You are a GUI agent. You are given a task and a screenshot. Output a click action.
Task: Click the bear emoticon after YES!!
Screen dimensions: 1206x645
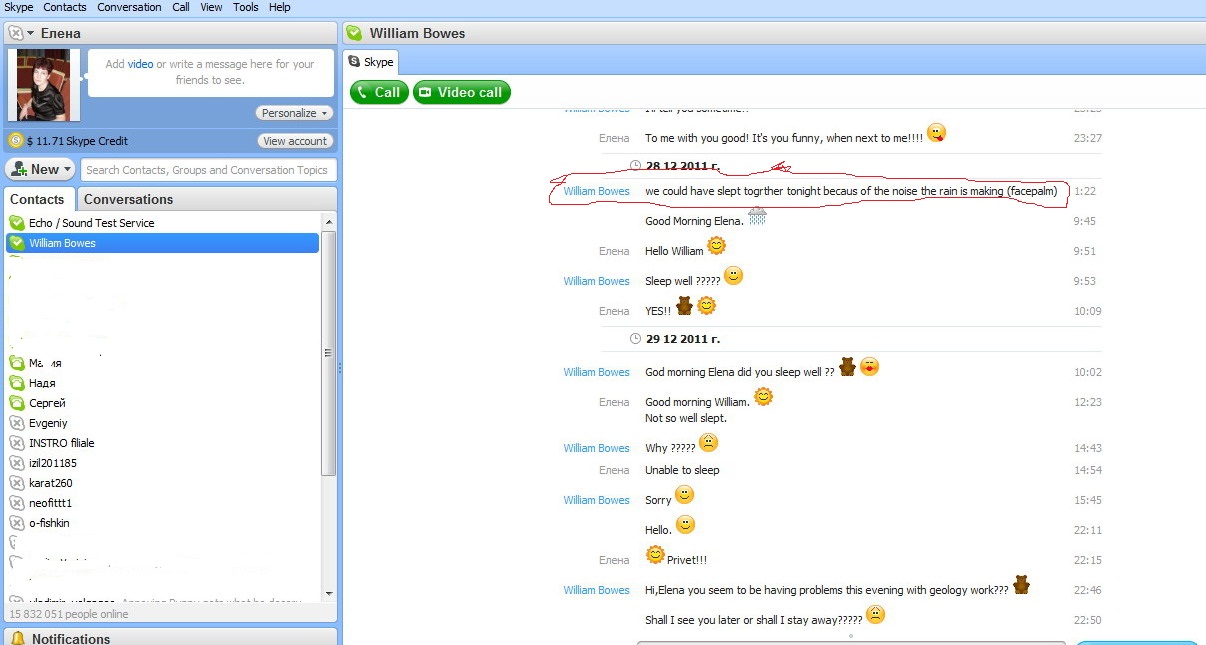point(684,306)
